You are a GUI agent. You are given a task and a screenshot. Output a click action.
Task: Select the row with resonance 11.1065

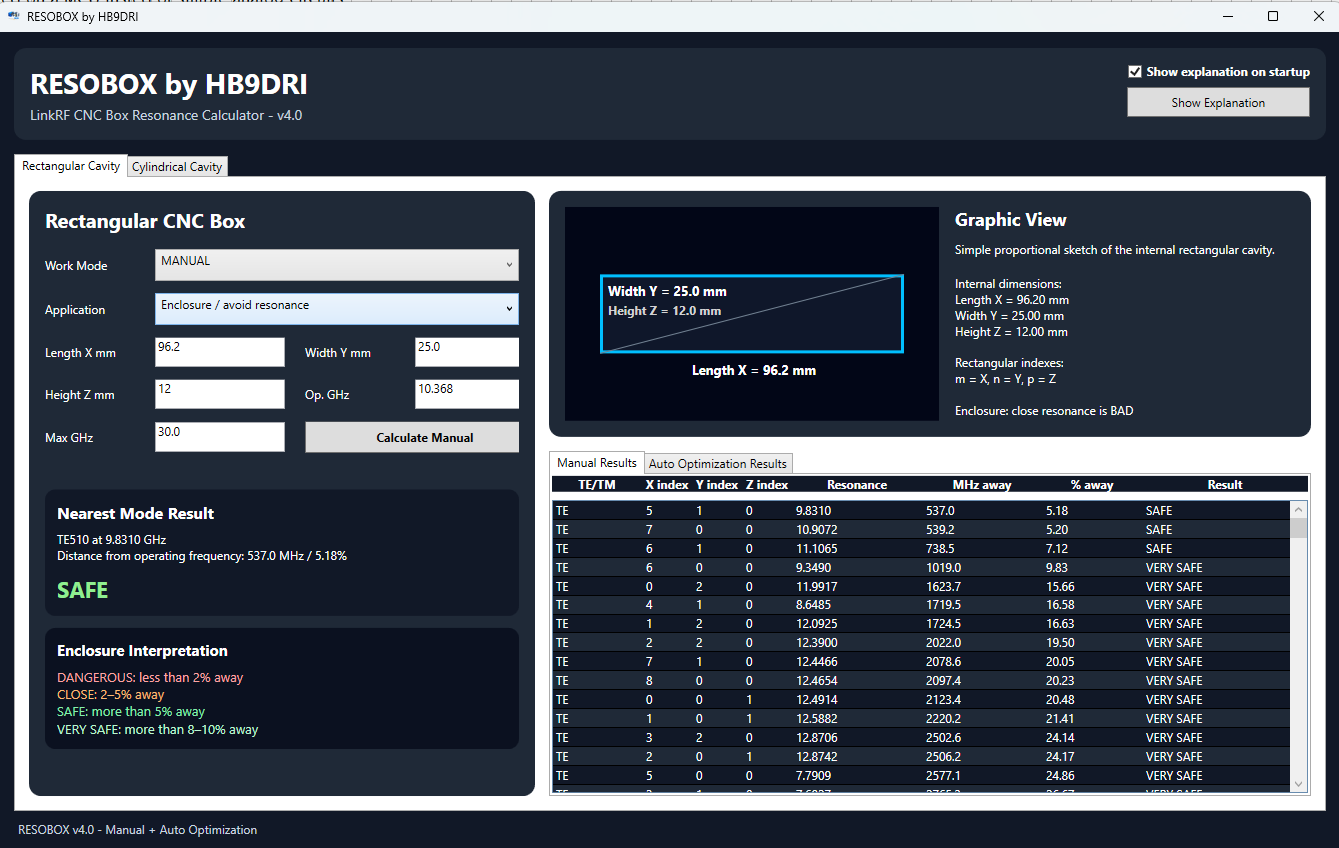[922, 548]
